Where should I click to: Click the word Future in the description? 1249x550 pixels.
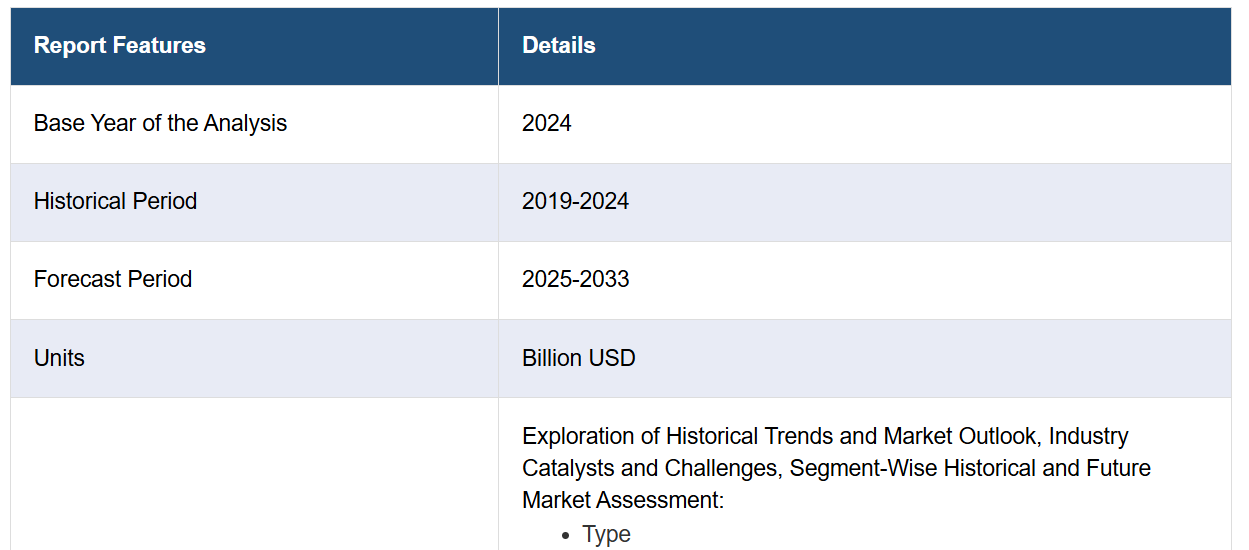1117,468
